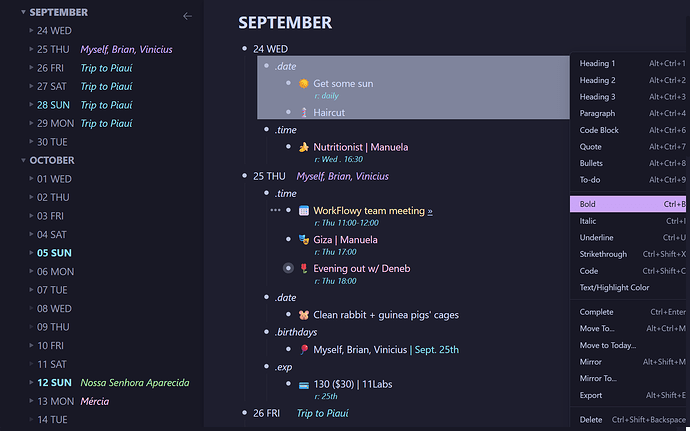Follow the » link after WorkFlowy team meeting
Viewport: 690px width, 431px height.
click(429, 211)
